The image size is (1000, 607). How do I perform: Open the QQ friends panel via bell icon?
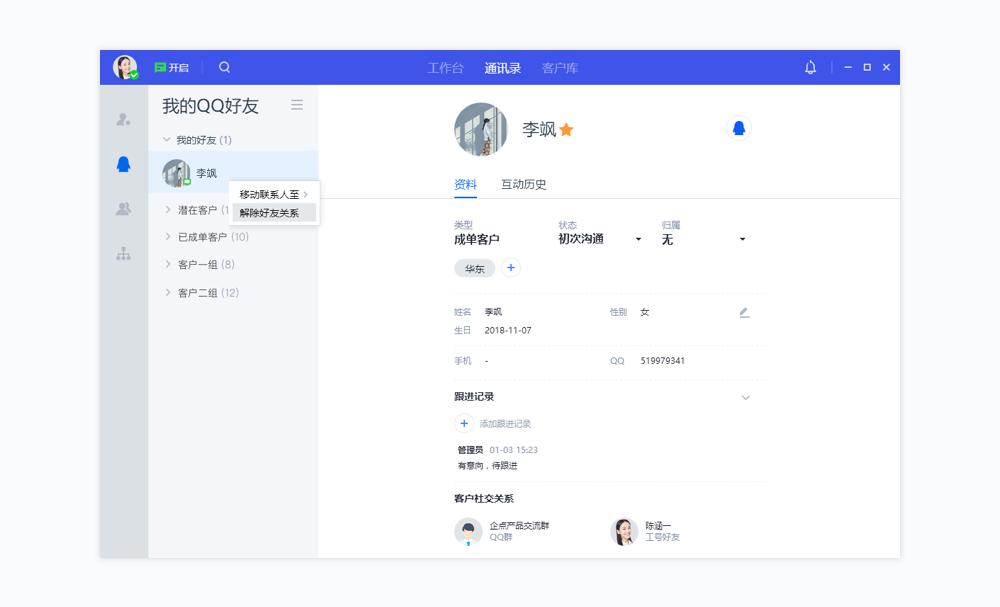[x=124, y=165]
